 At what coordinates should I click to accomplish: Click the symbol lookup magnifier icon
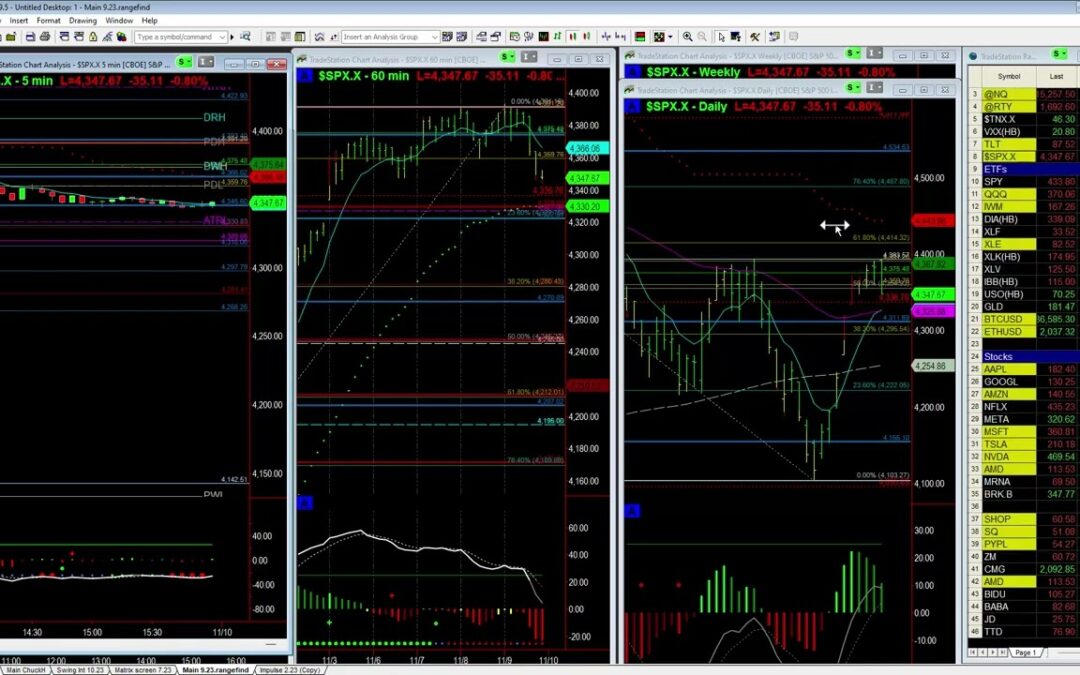pyautogui.click(x=245, y=37)
